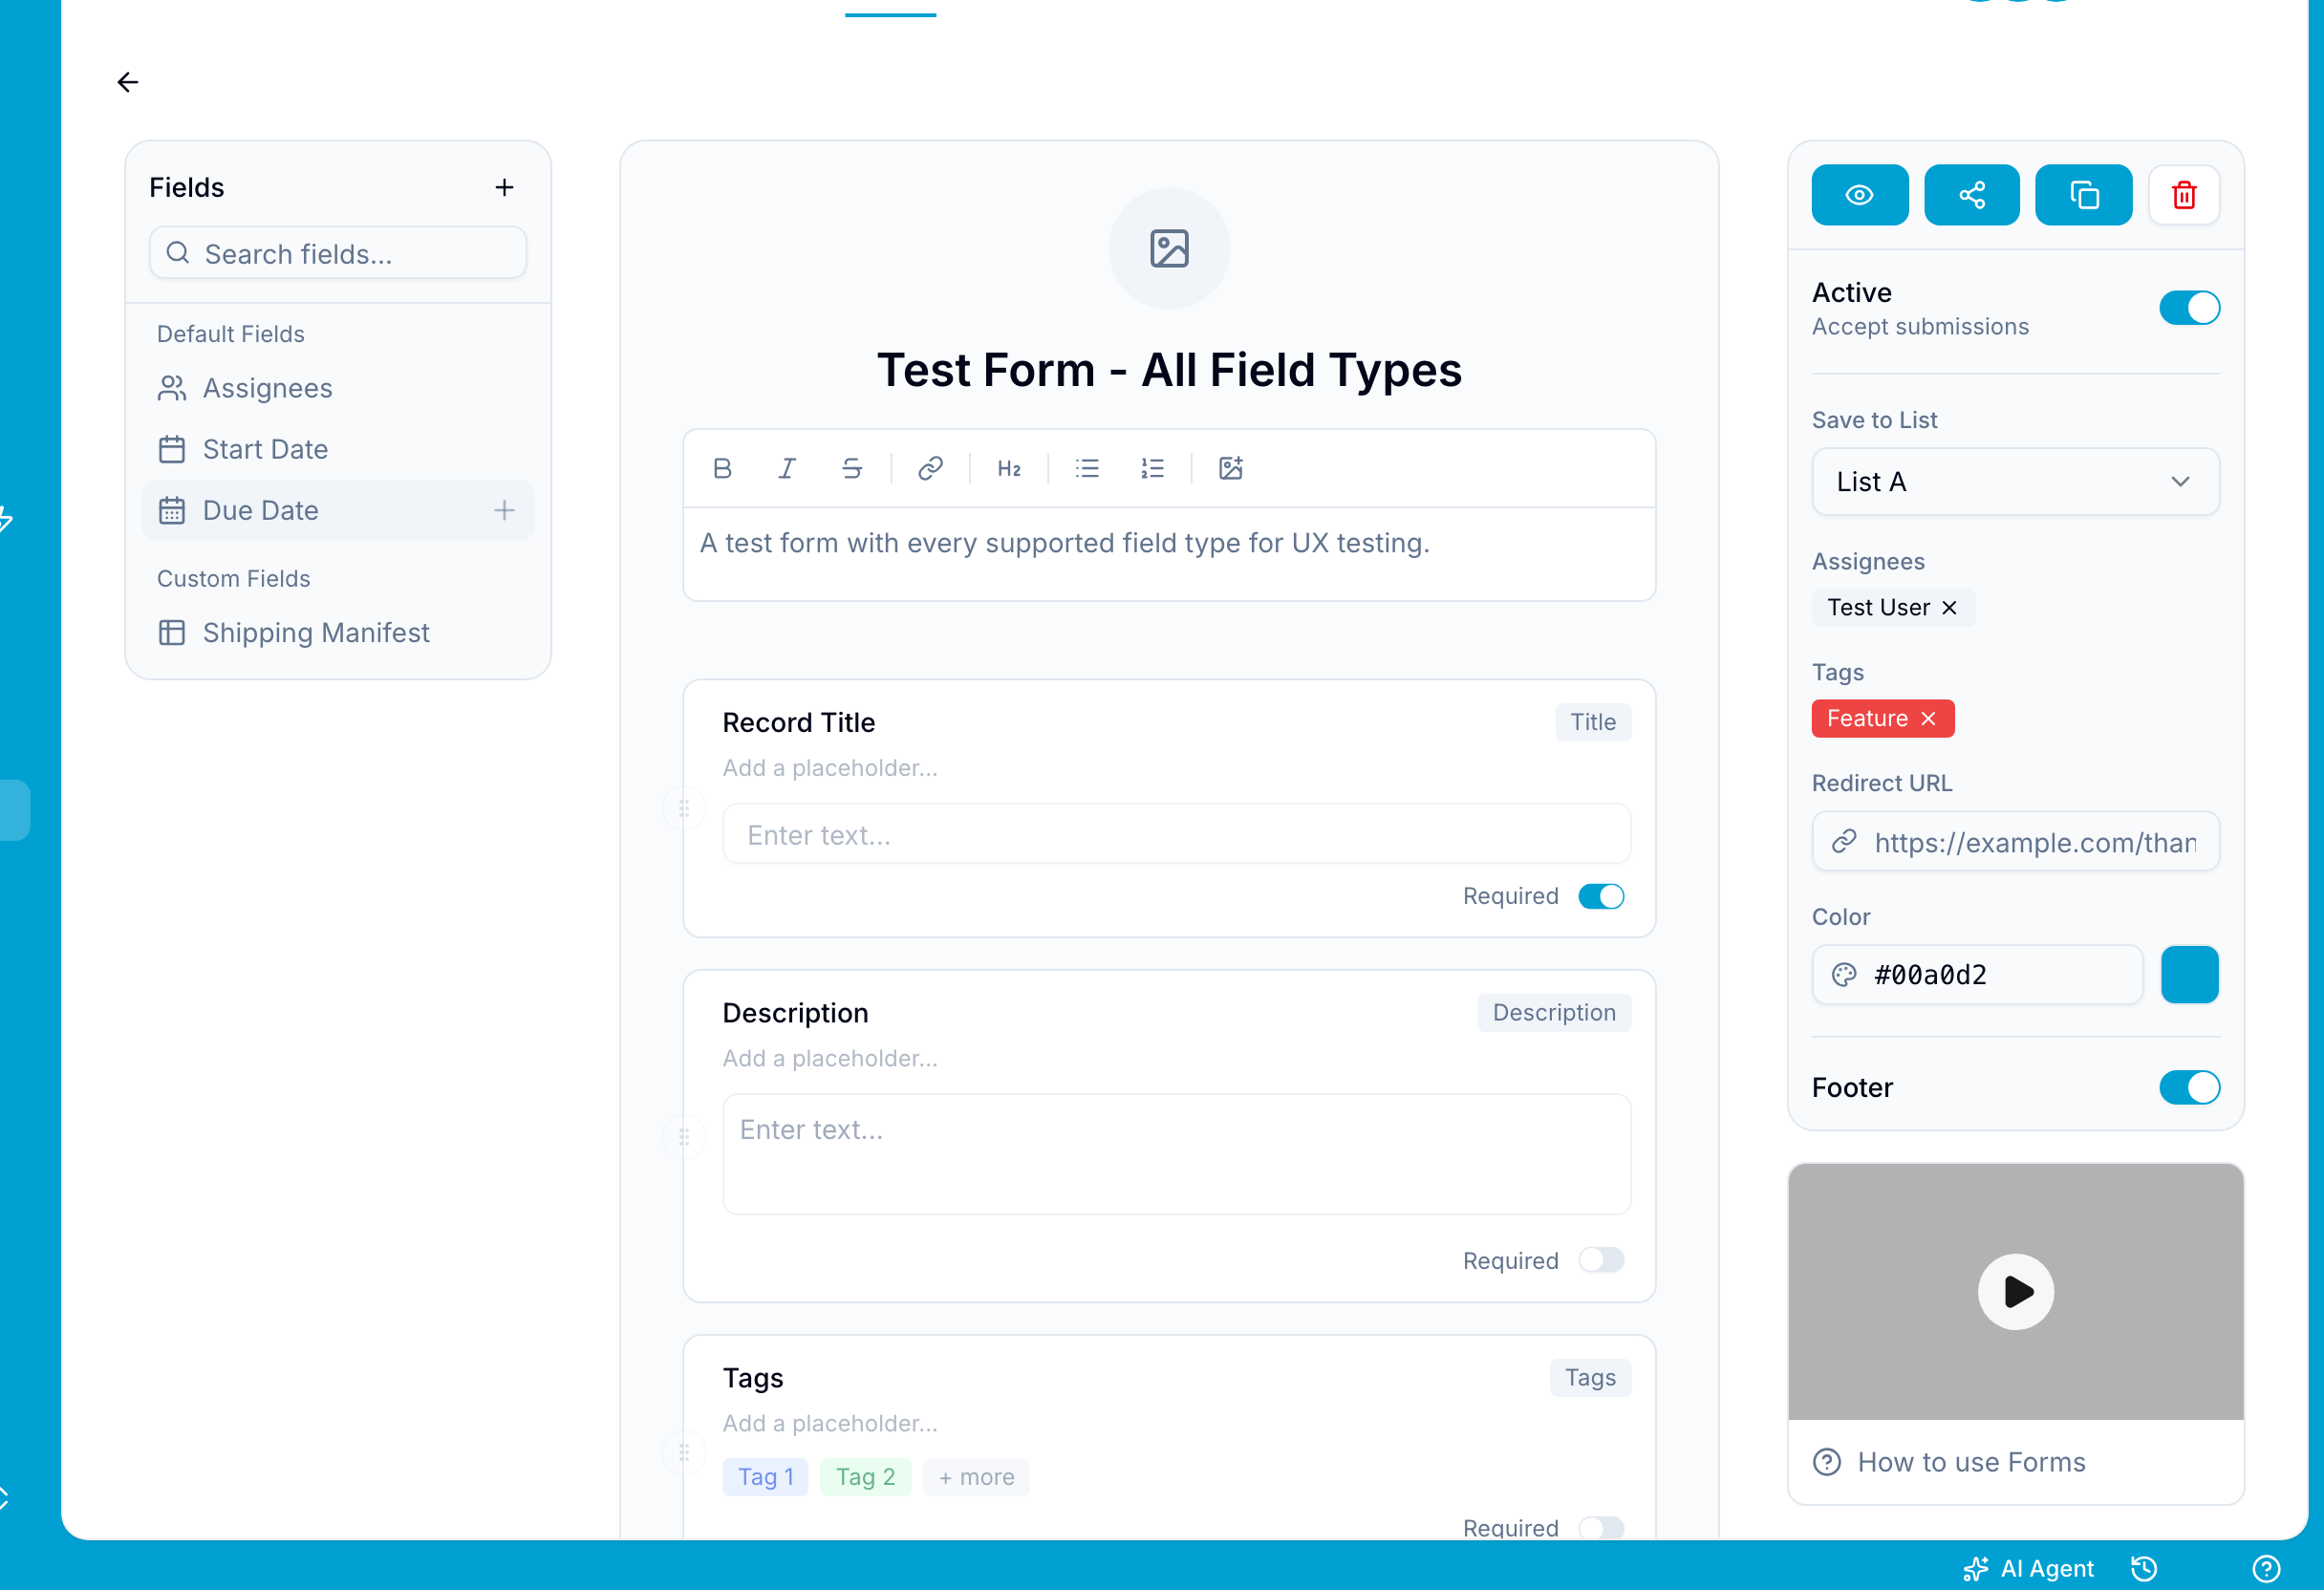Screen dimensions: 2324x1590
Task: Grab the Tags field drag handle
Action: [684, 1452]
